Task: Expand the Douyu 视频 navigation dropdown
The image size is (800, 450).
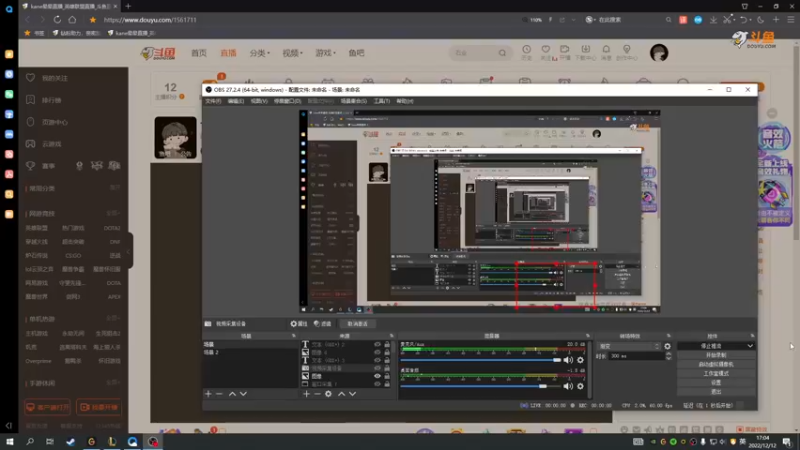Action: (x=292, y=53)
